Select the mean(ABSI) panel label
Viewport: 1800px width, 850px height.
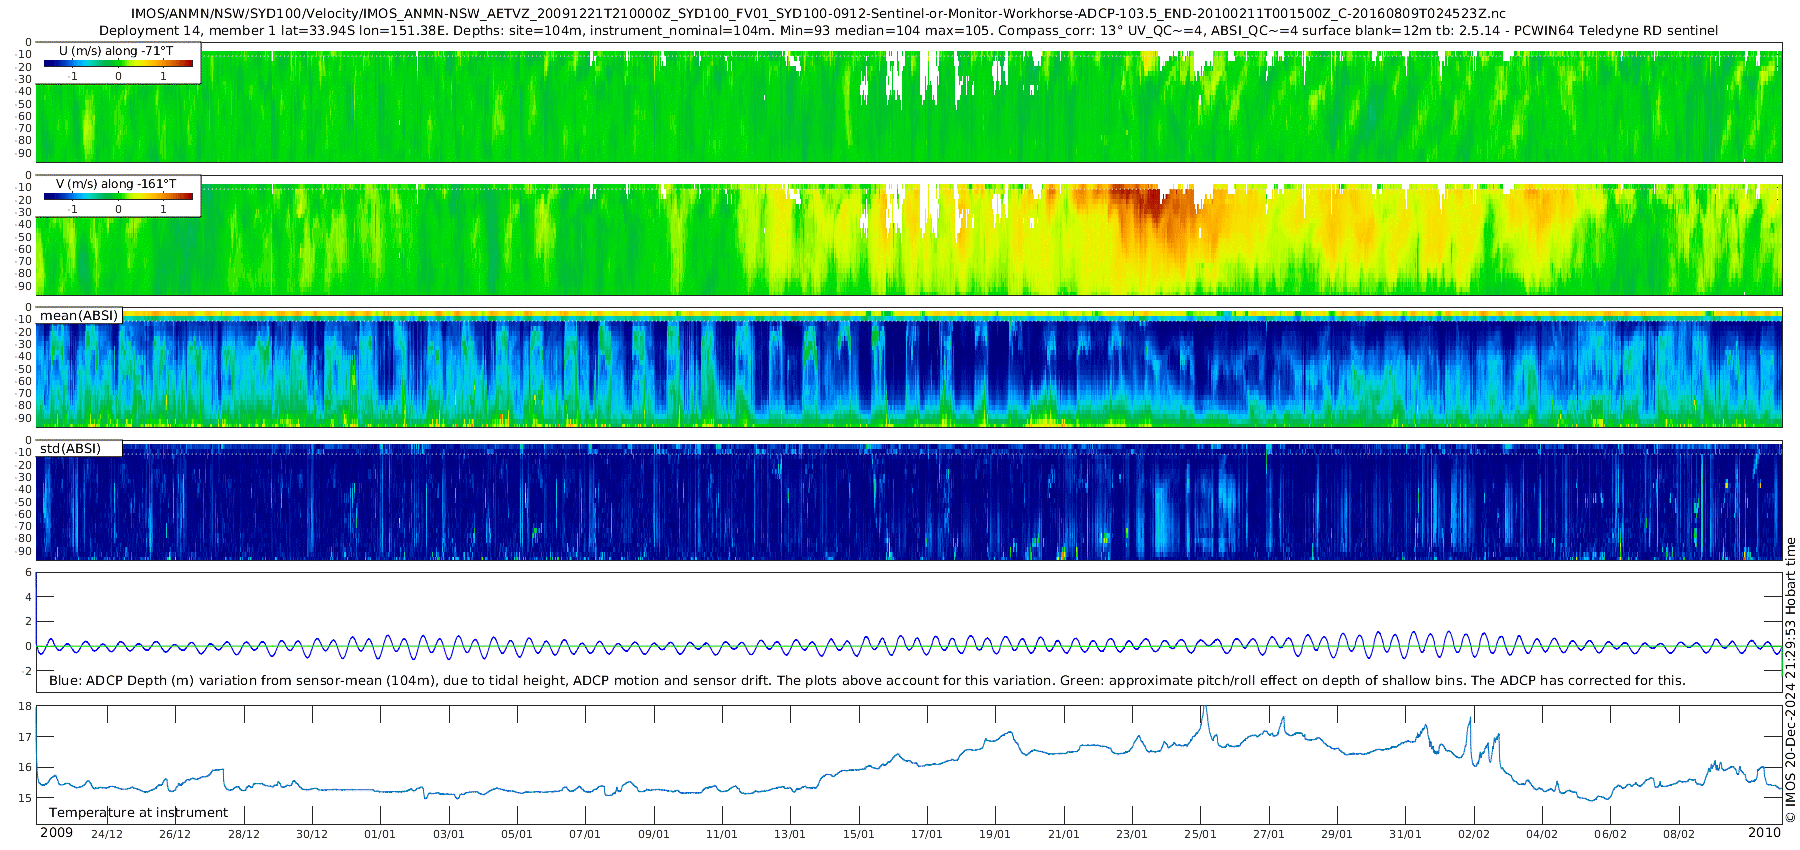(x=79, y=316)
